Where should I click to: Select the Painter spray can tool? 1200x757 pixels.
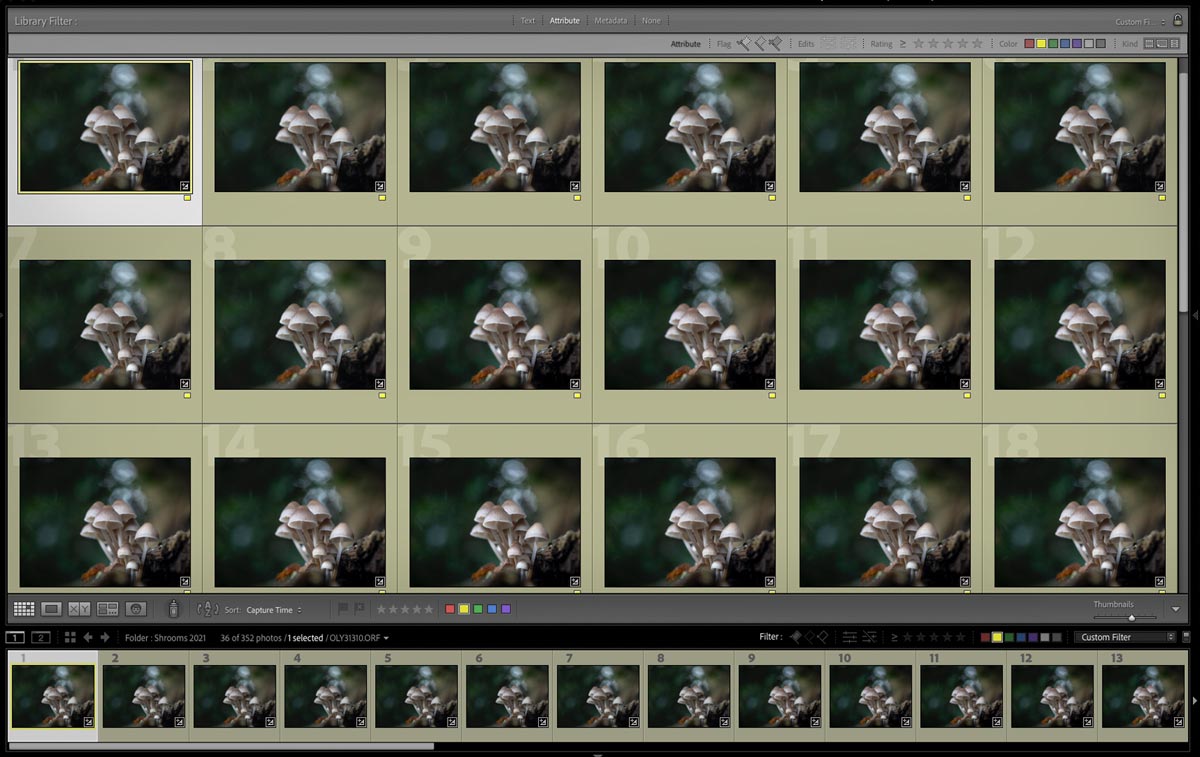pos(173,609)
